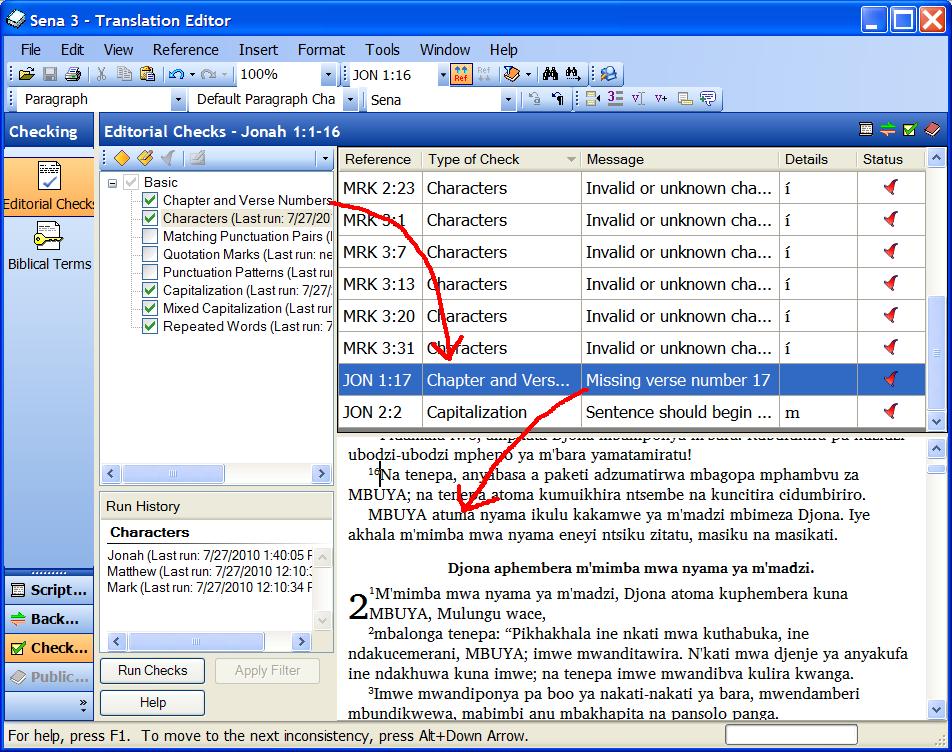Click the green checkmark icon in header bar
952x752 pixels.
coord(910,129)
